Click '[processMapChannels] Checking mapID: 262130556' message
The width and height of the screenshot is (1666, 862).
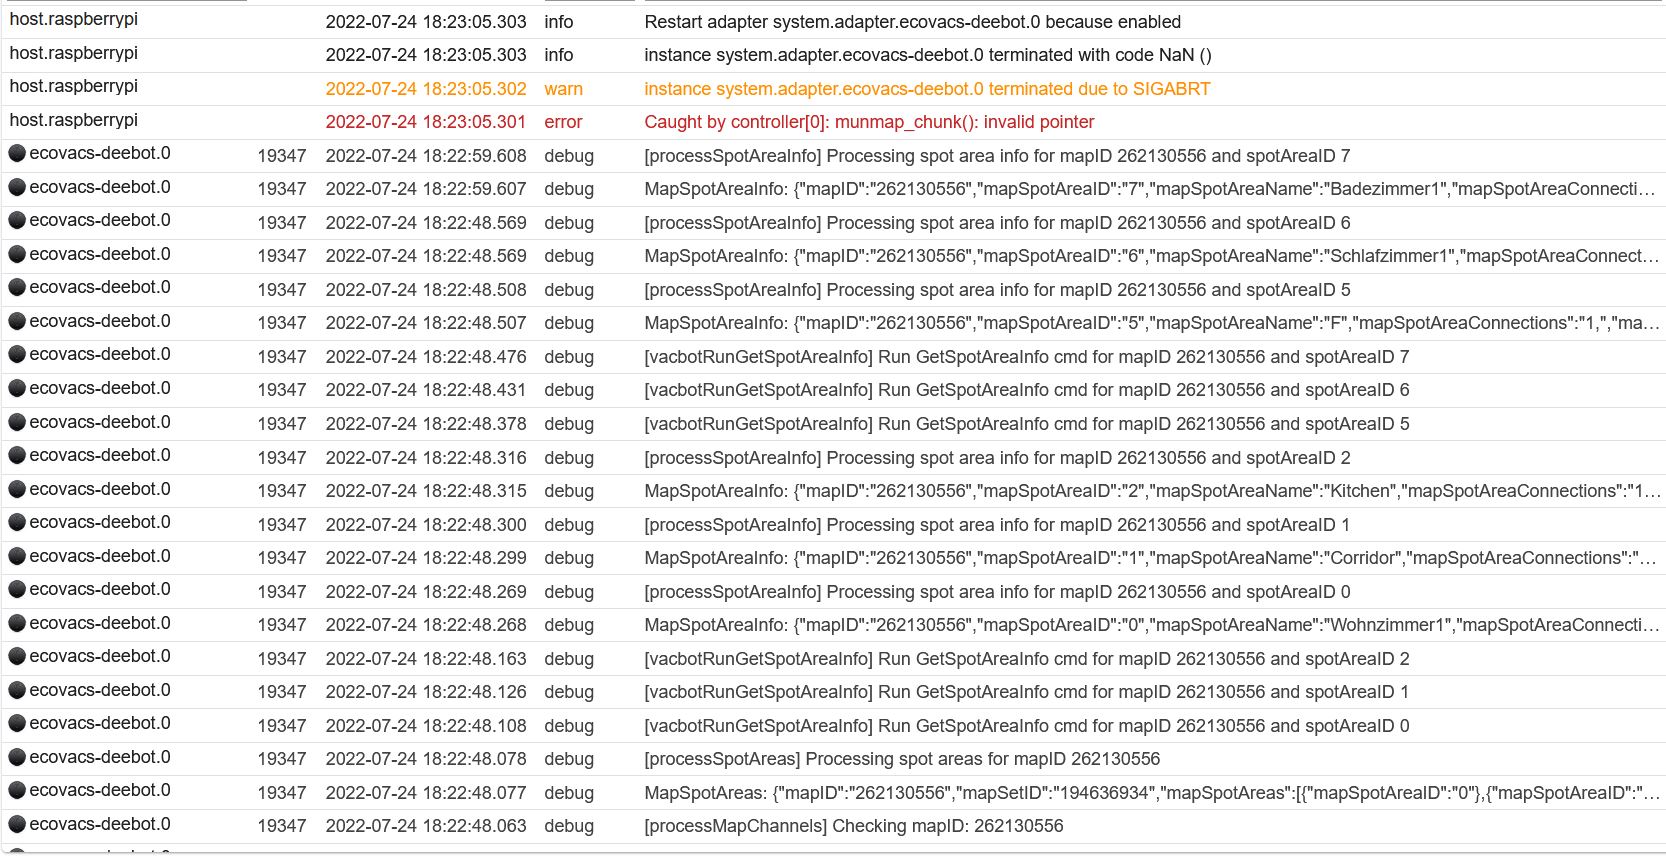pos(854,826)
